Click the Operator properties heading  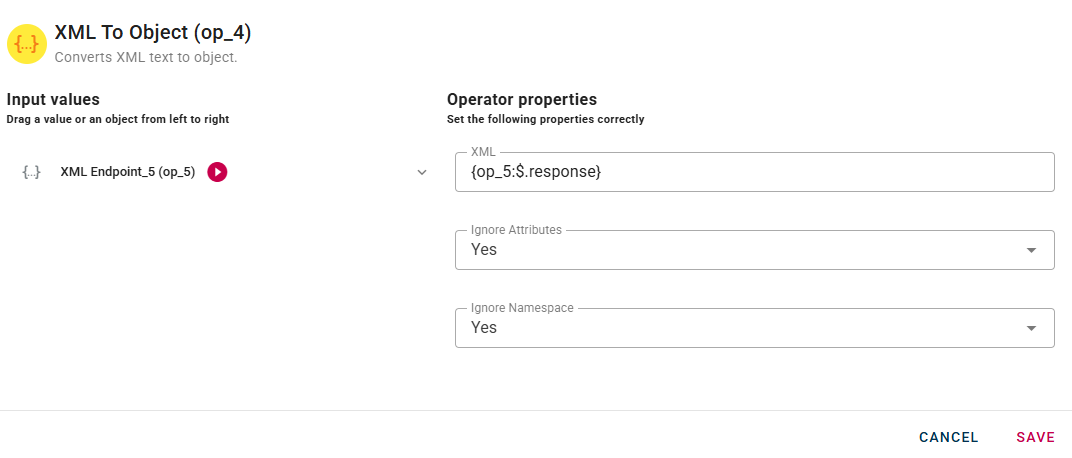522,99
